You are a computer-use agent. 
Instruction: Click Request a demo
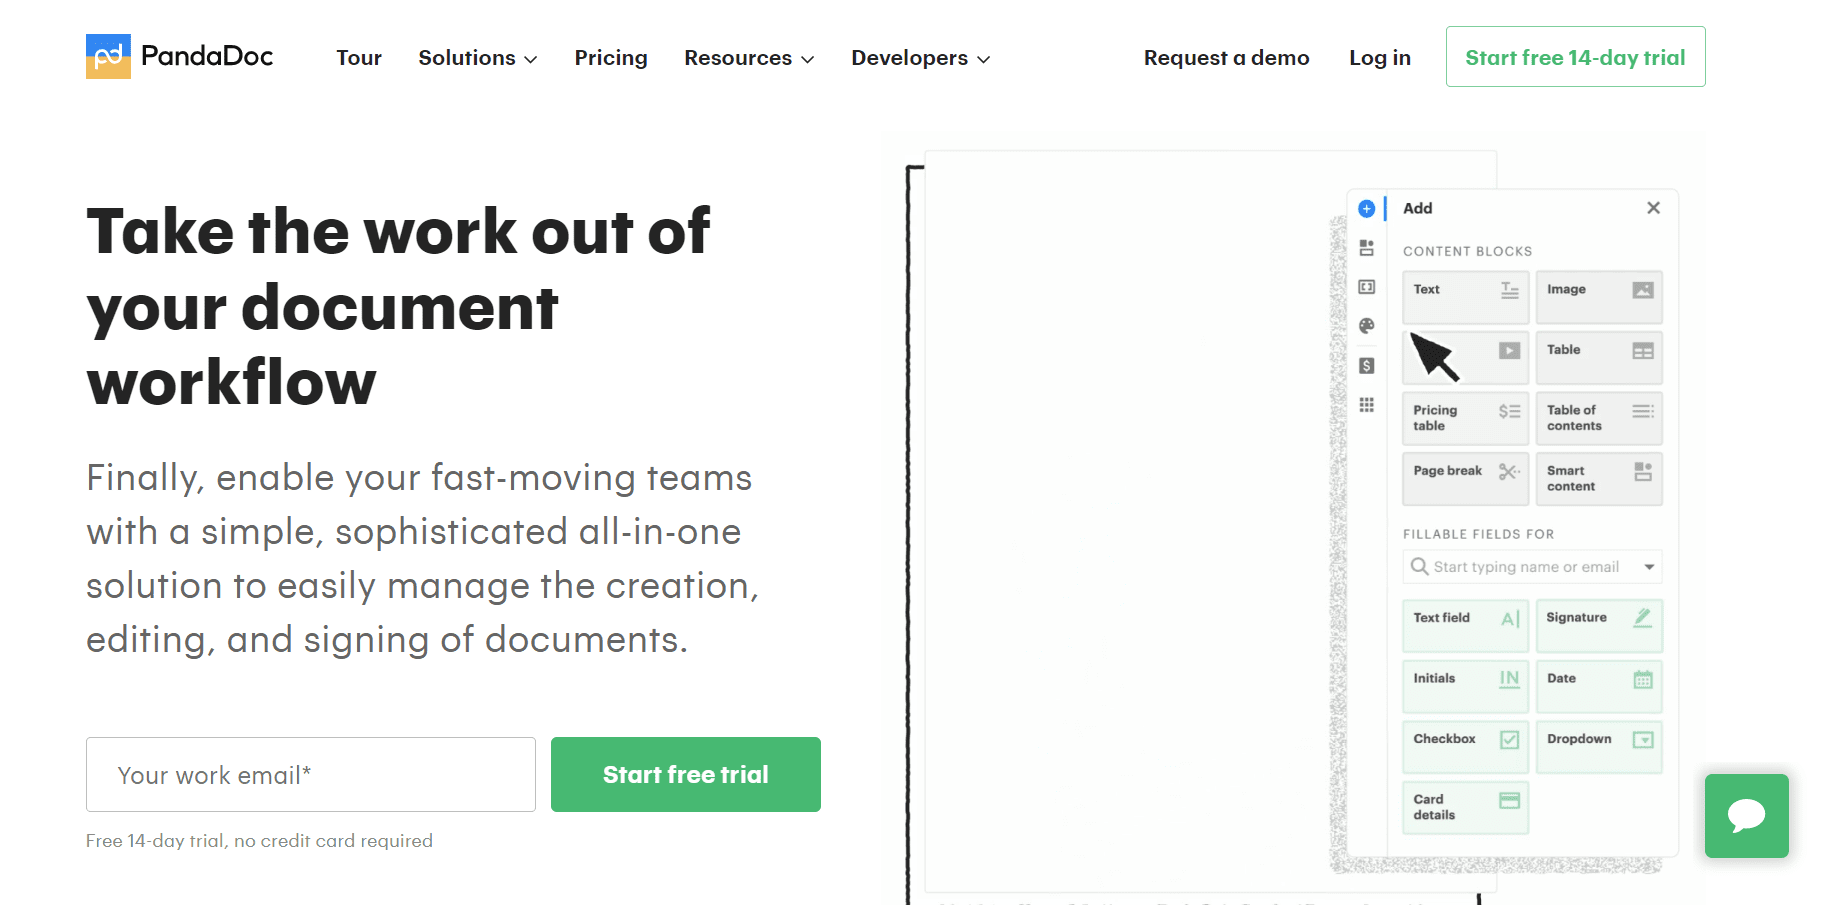[x=1226, y=58]
